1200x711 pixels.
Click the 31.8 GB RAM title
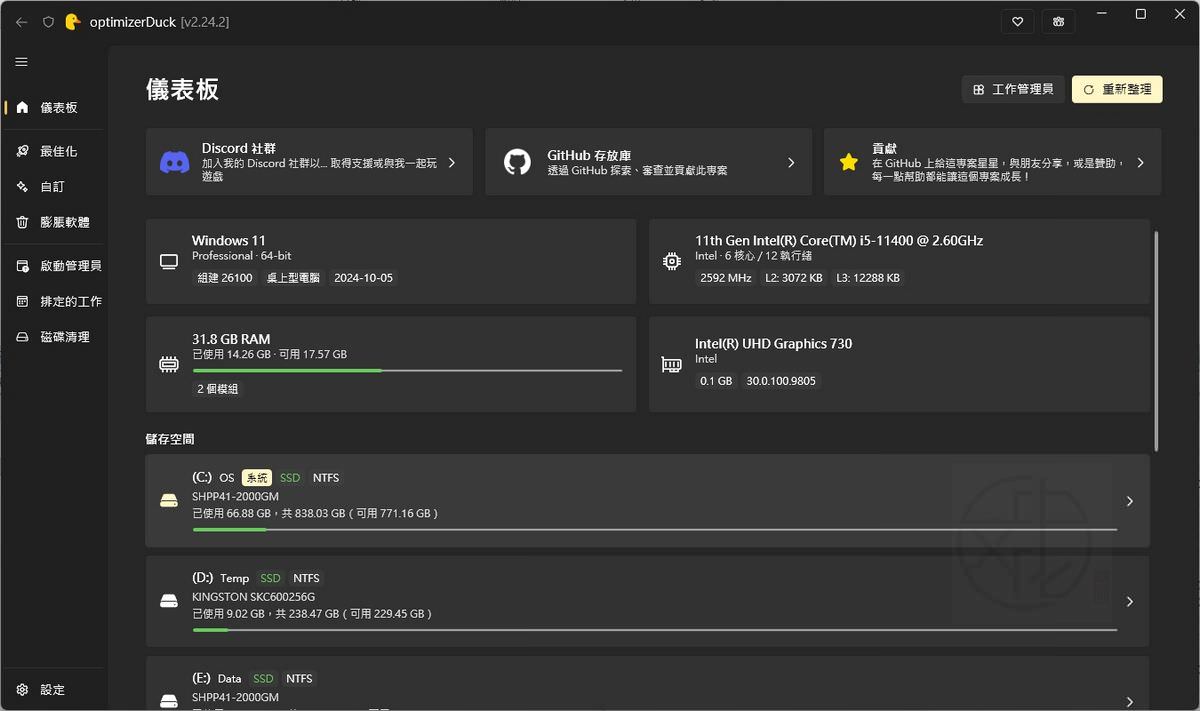(231, 339)
